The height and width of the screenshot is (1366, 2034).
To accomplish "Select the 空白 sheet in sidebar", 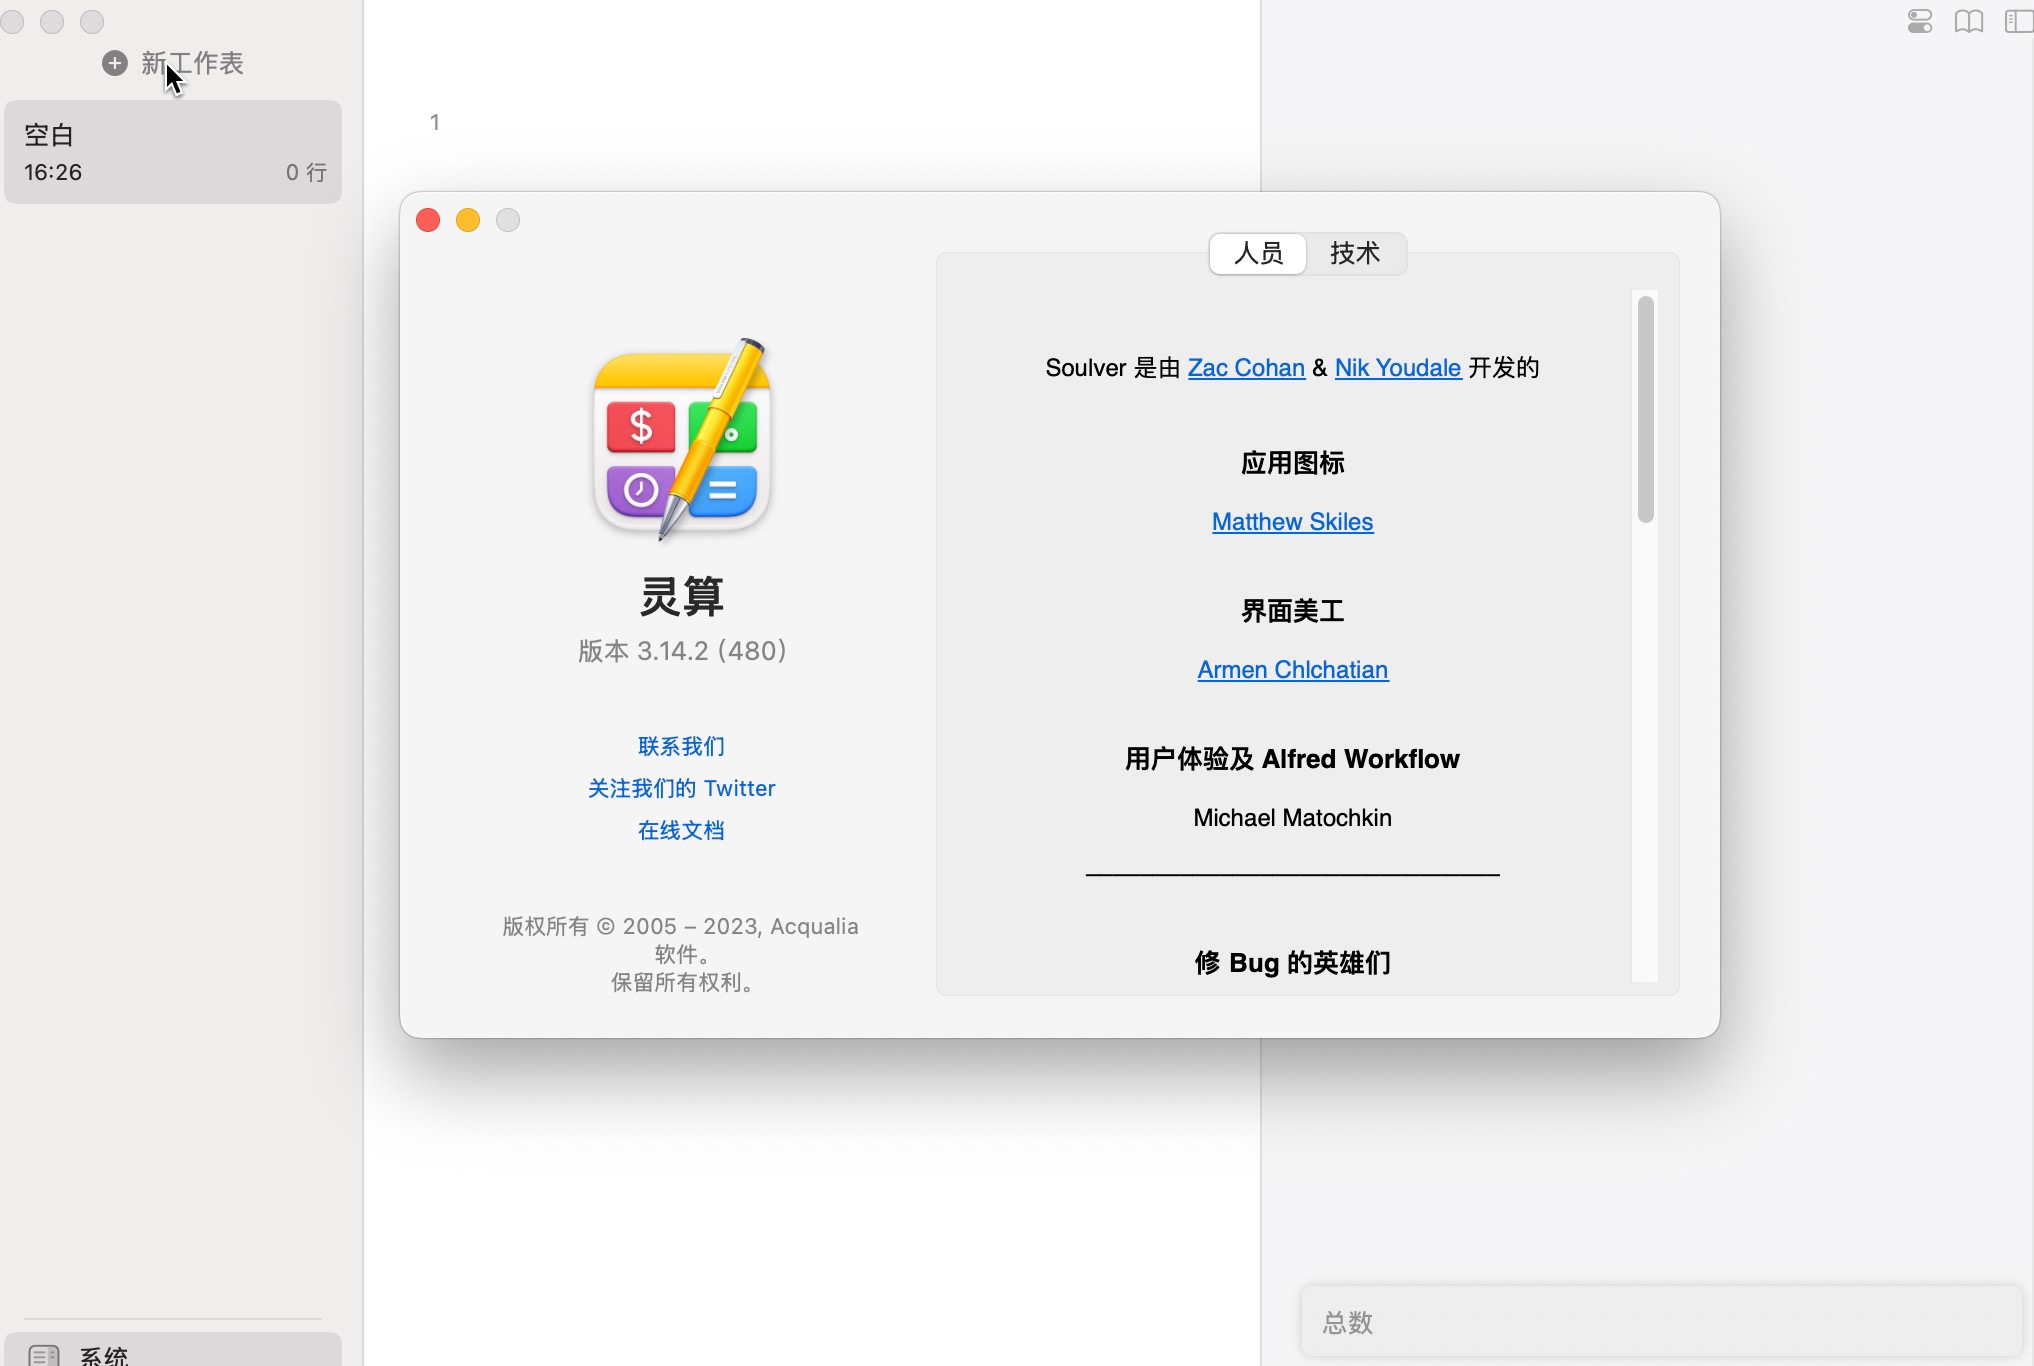I will click(x=173, y=152).
